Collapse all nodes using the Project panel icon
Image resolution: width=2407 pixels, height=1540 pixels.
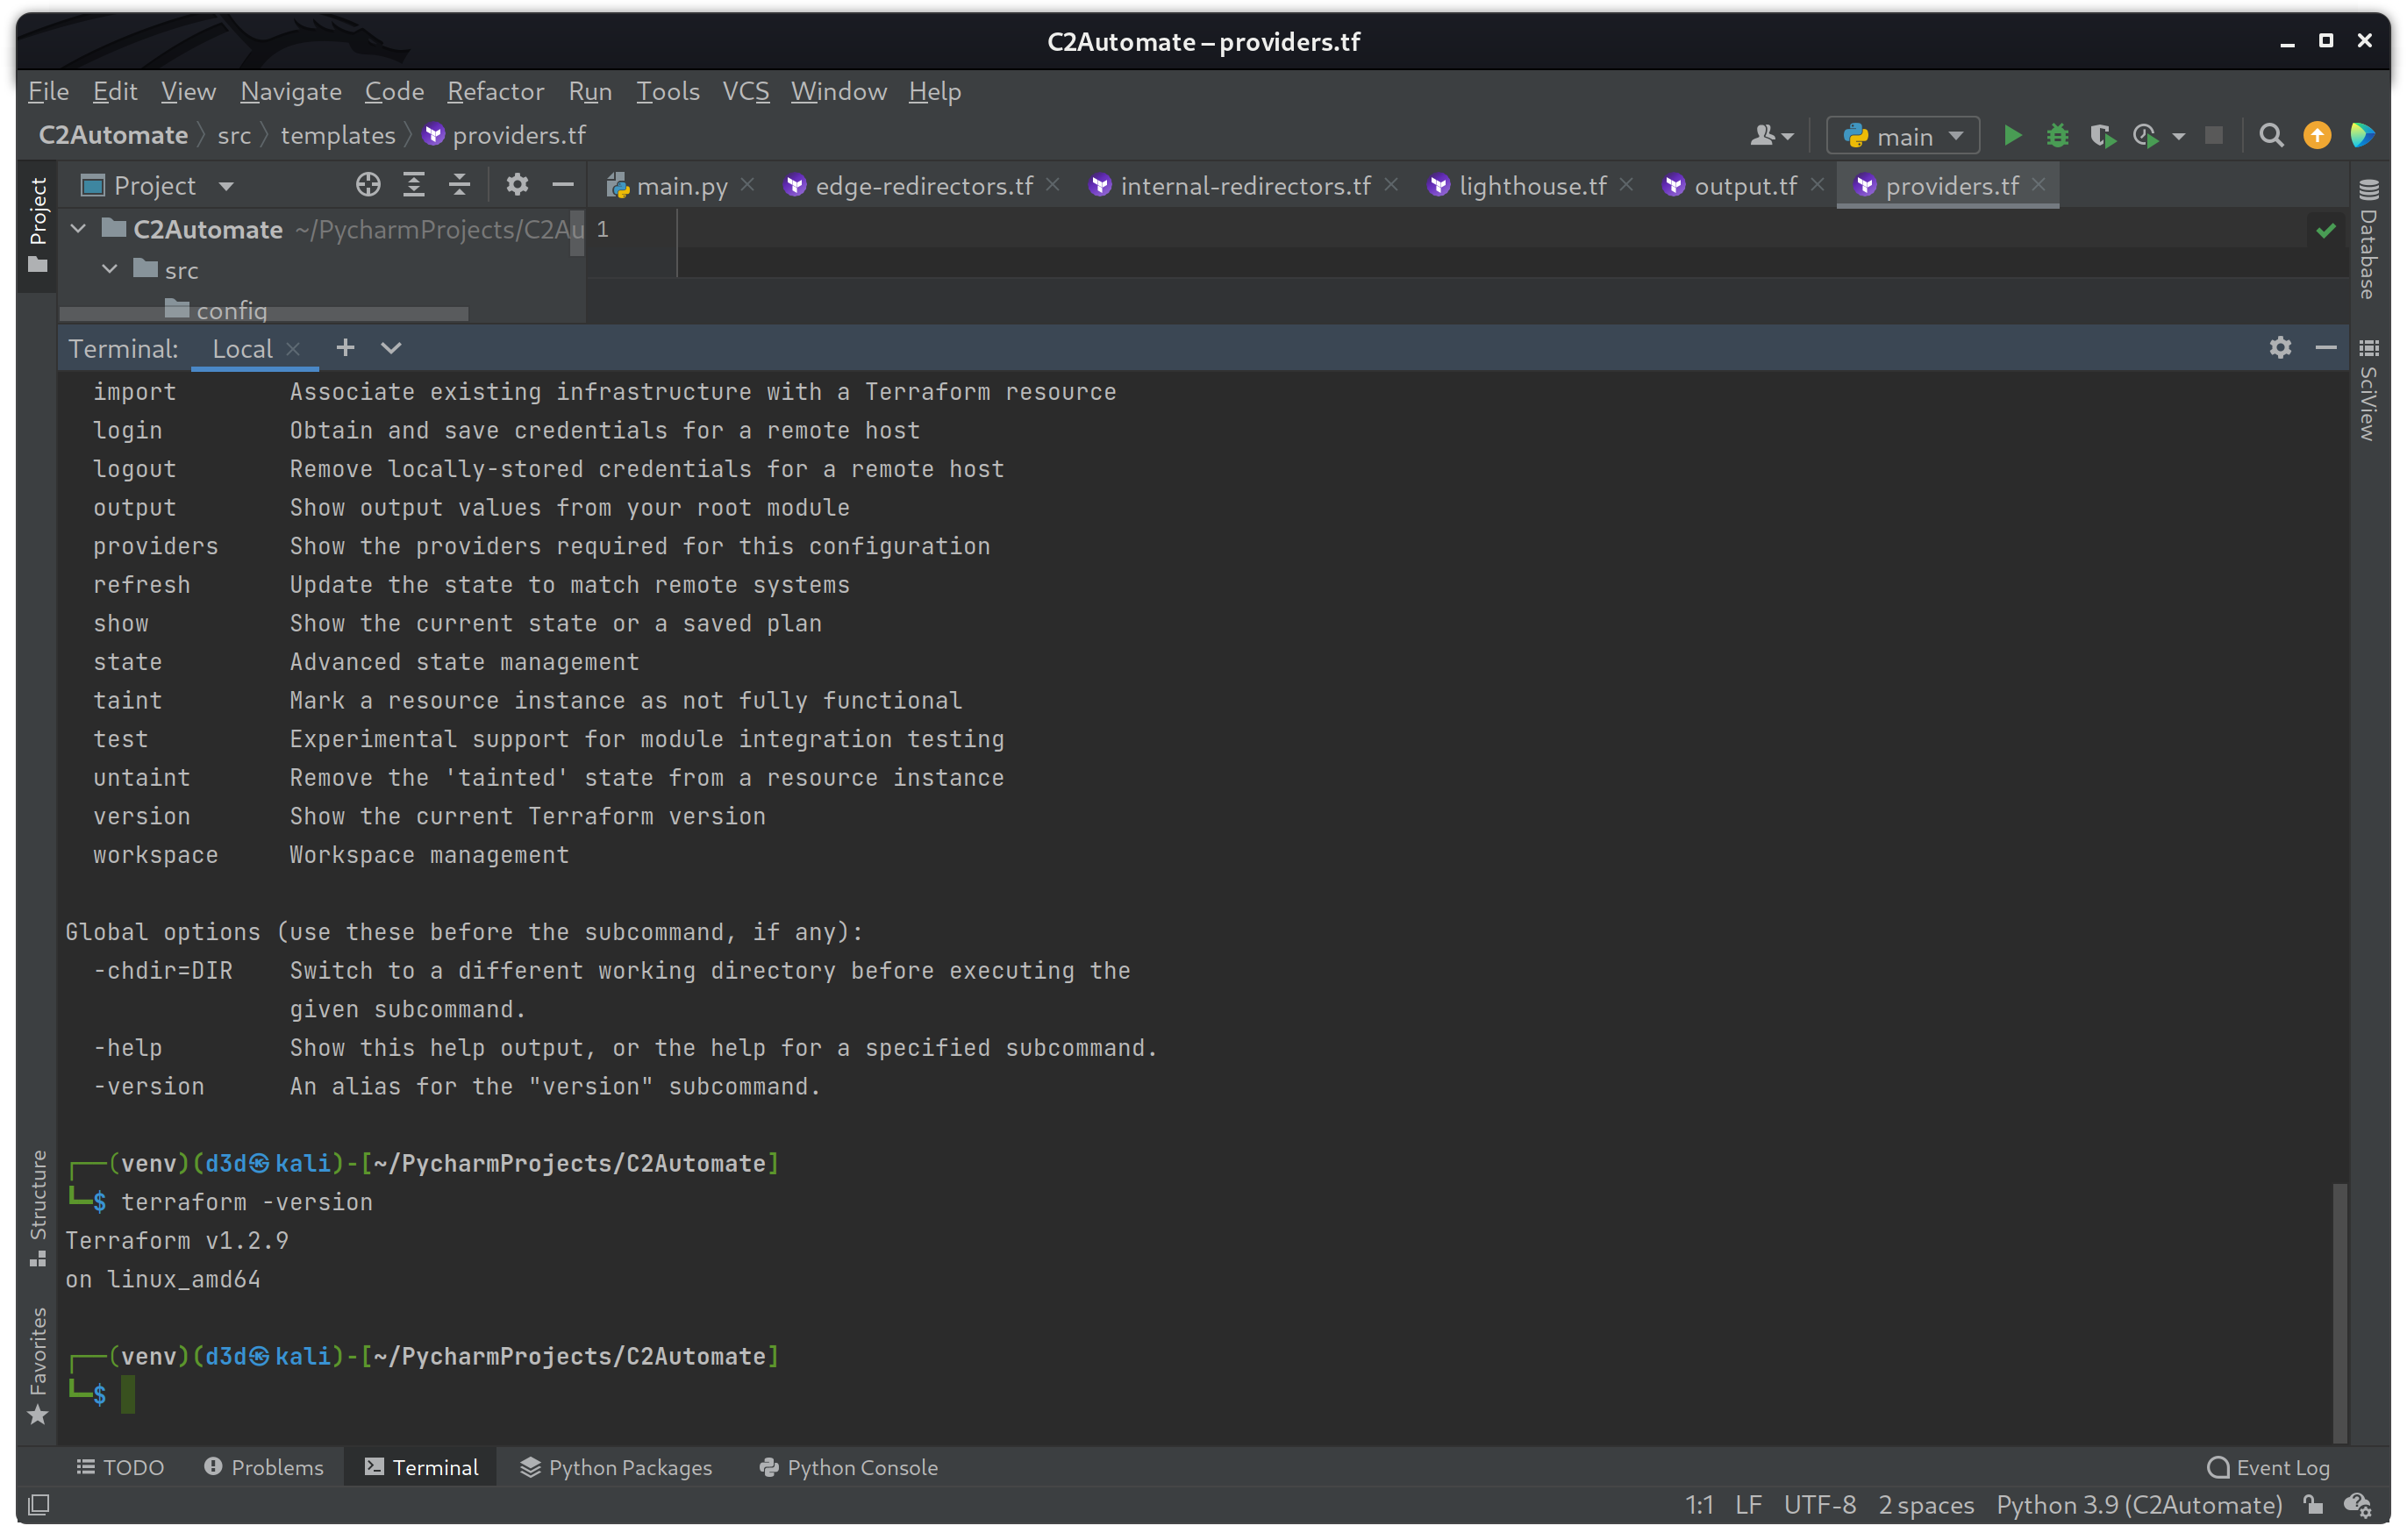point(458,184)
